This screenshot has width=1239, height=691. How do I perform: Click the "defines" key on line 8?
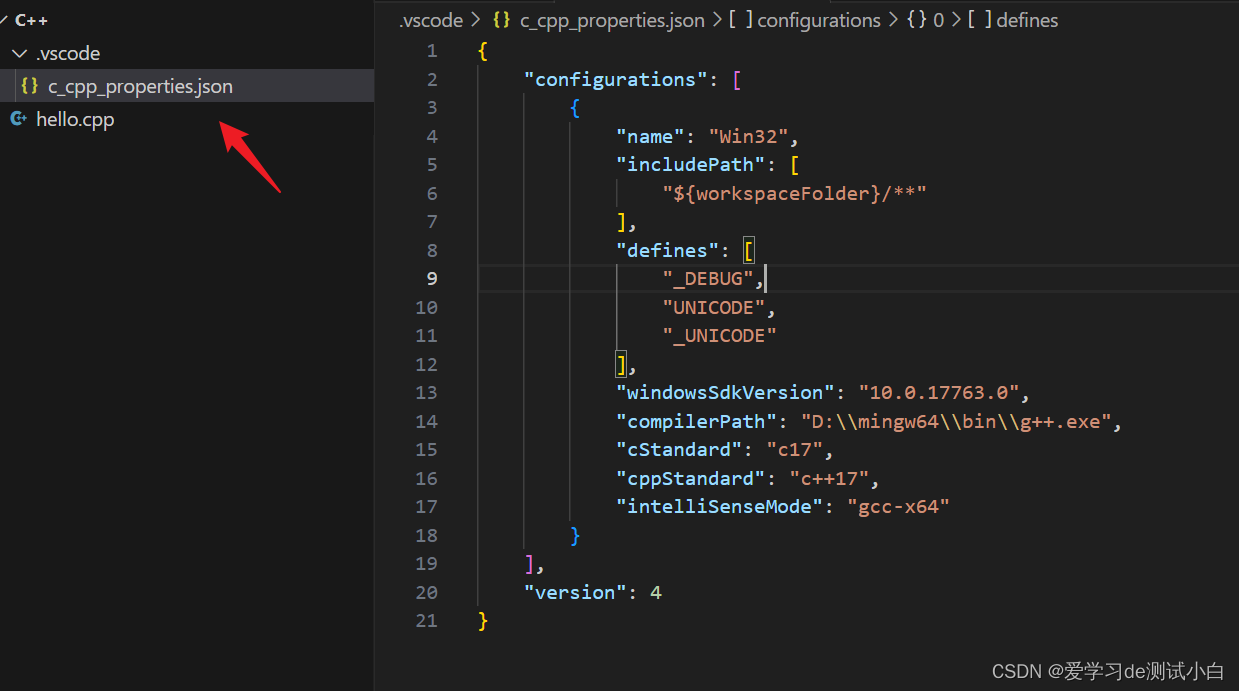click(x=667, y=251)
